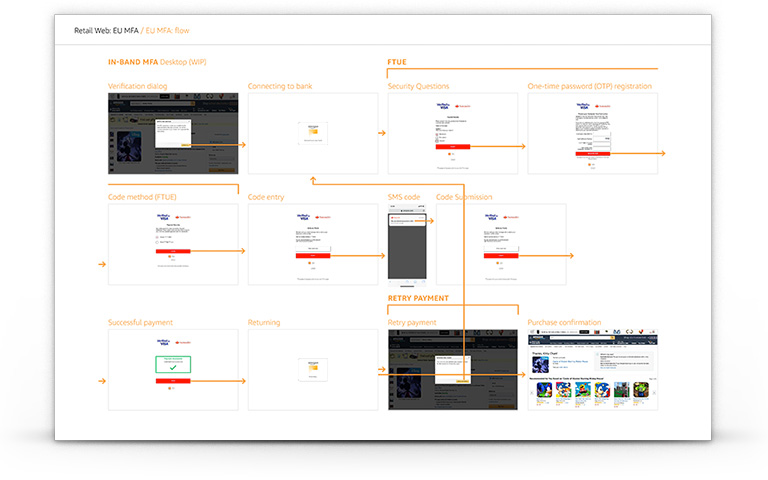Select first radio option in Code method screen
This screenshot has height=480, width=768.
[x=157, y=237]
